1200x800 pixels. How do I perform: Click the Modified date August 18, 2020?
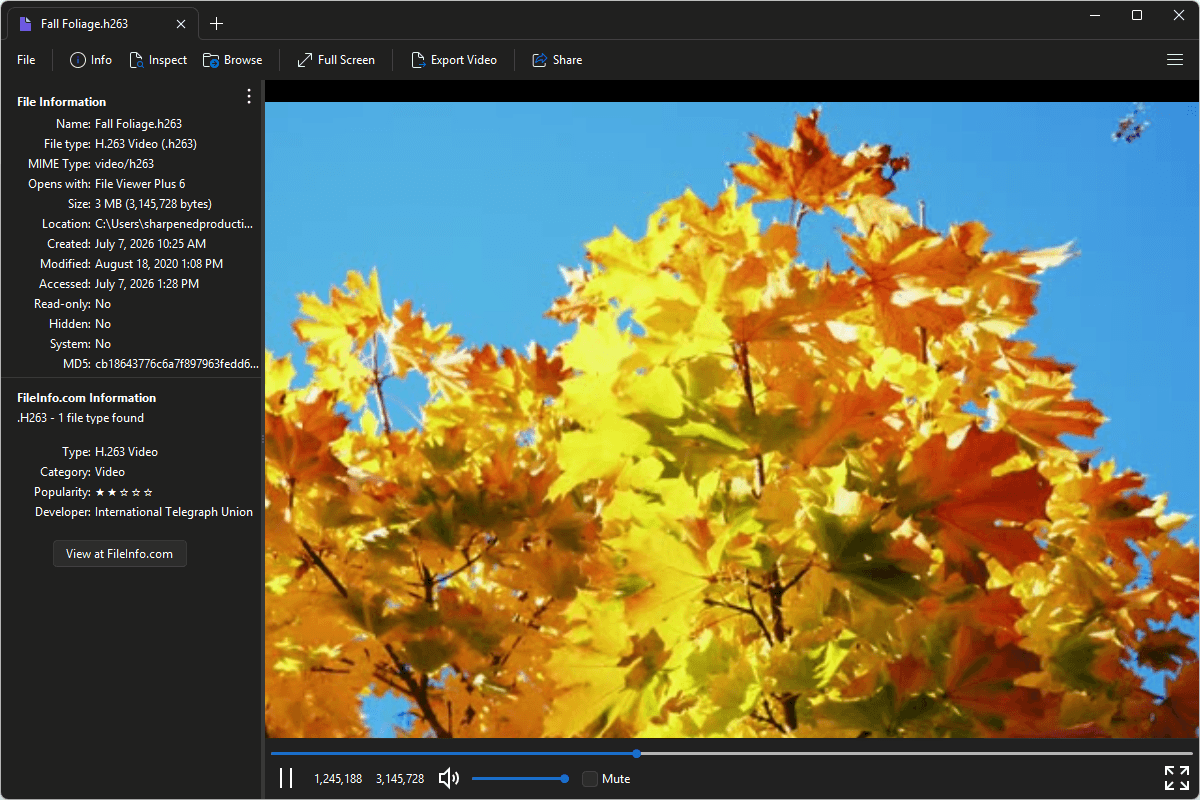tap(159, 264)
